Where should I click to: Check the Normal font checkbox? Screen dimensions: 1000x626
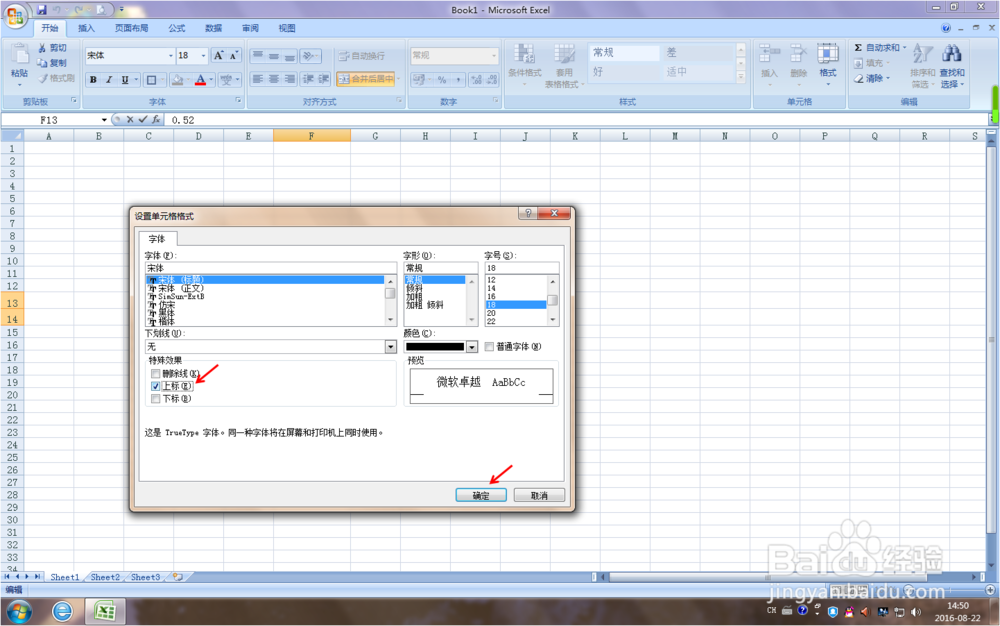489,347
